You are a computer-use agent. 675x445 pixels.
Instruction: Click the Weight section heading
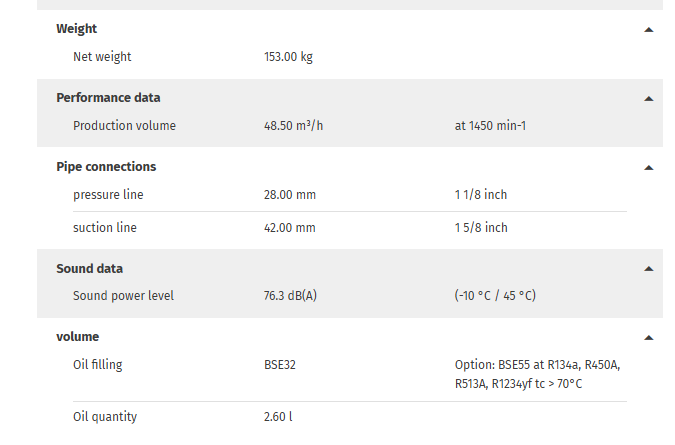[77, 29]
